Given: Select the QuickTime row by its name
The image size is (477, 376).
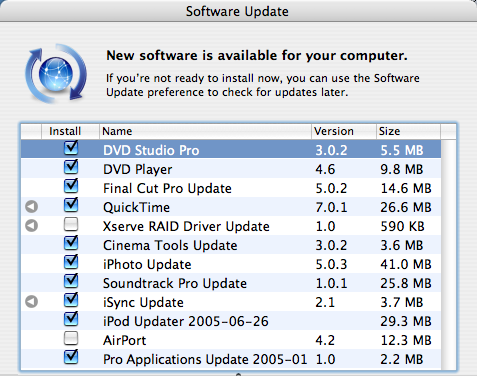Looking at the screenshot, I should [136, 207].
